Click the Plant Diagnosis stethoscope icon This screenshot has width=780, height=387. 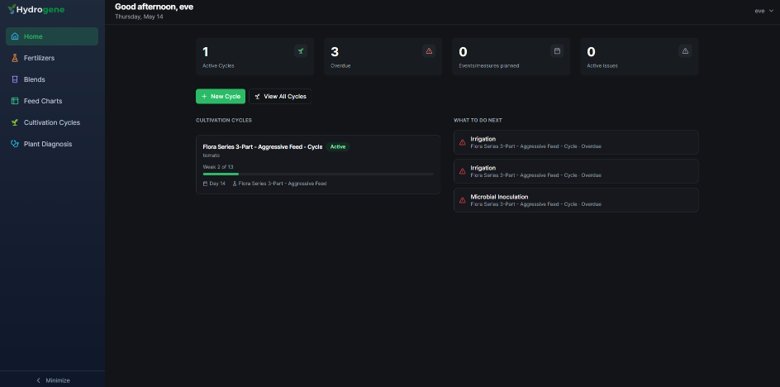(15, 144)
